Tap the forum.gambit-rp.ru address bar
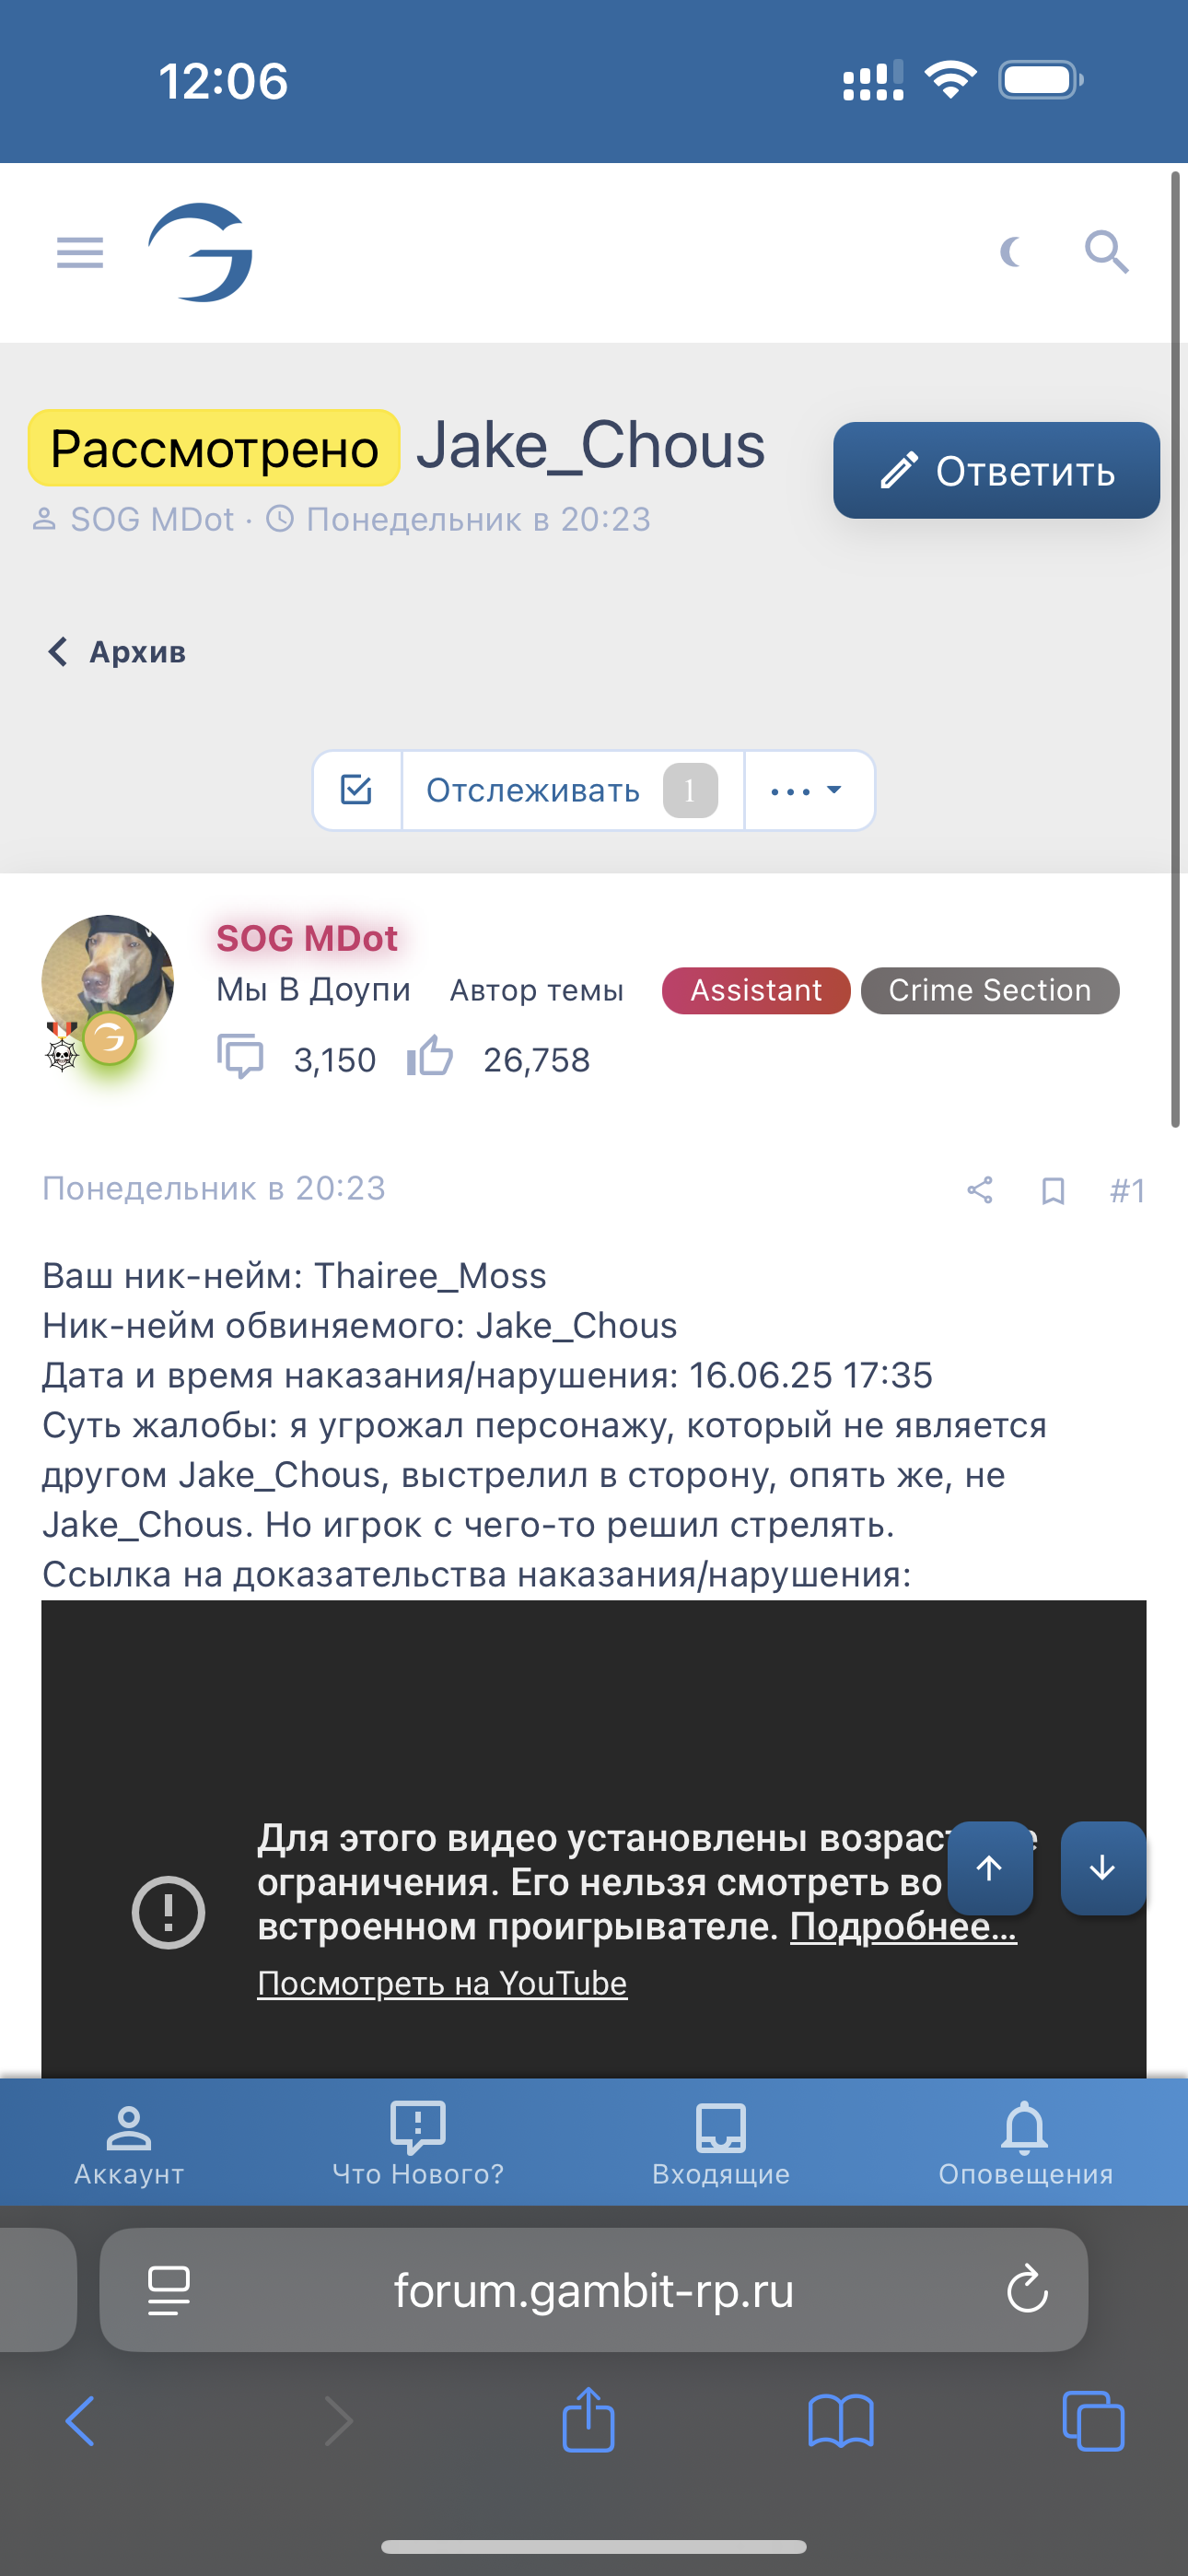This screenshot has height=2576, width=1188. click(594, 2289)
